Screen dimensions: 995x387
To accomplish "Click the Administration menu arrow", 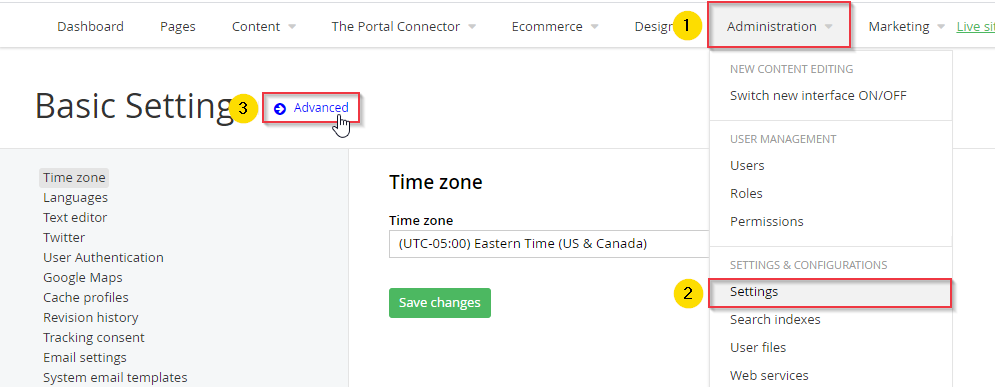I will tap(829, 27).
